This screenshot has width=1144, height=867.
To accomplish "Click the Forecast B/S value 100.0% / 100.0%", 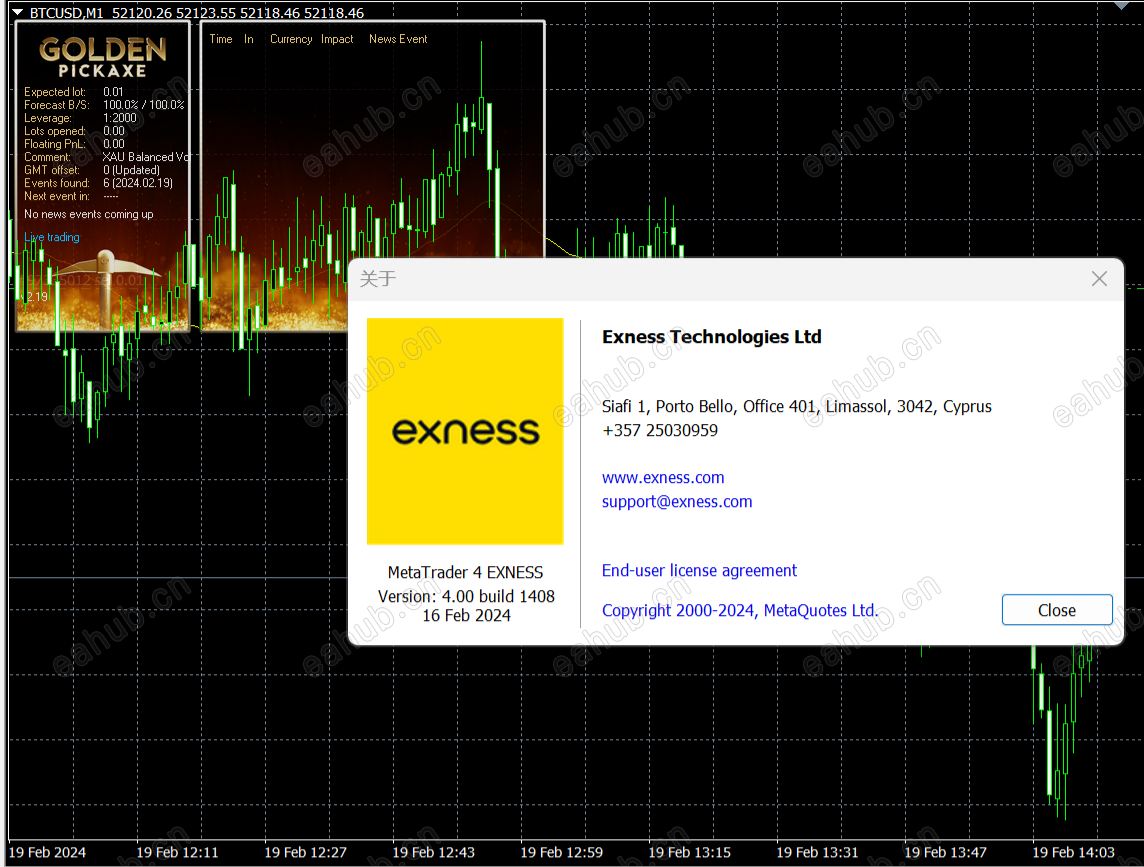I will point(144,104).
